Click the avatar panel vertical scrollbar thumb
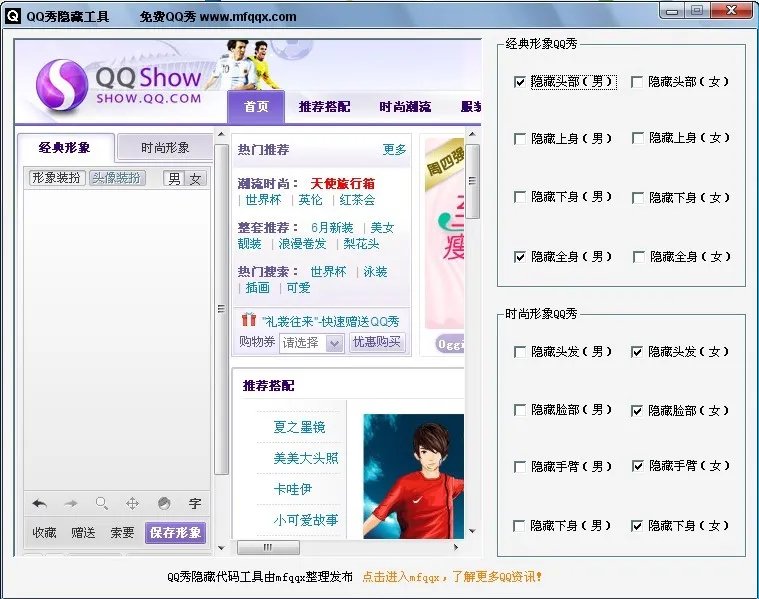 (221, 309)
